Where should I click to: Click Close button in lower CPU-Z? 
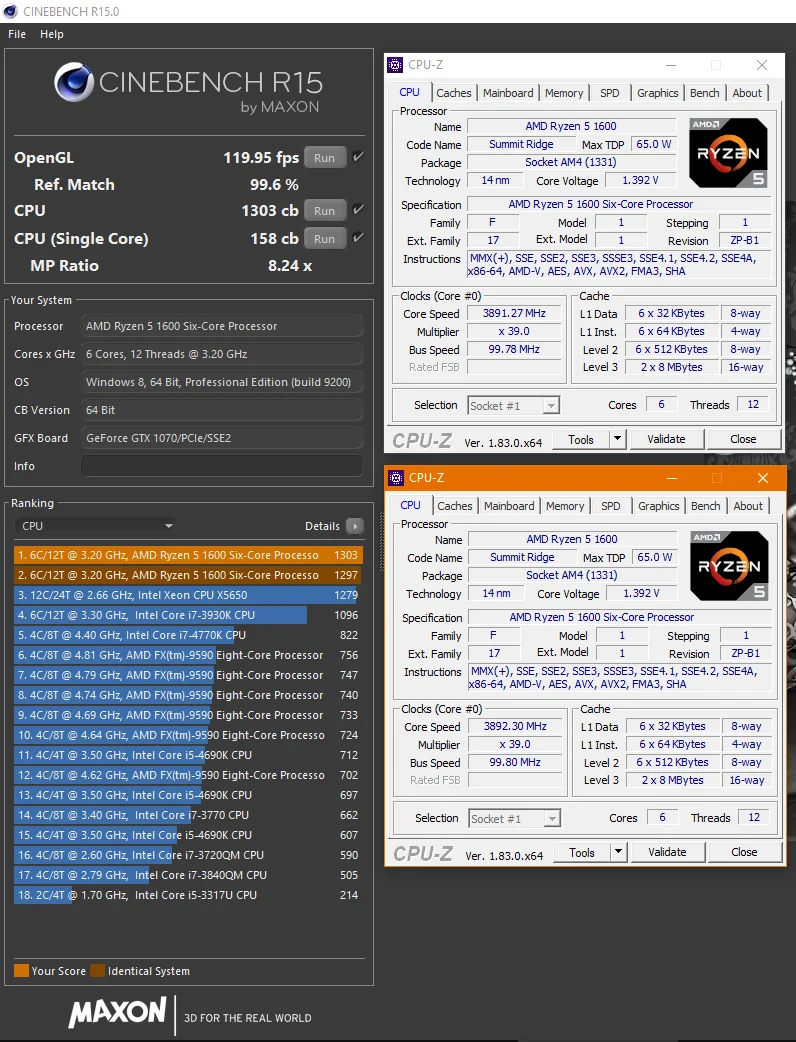[x=744, y=853]
